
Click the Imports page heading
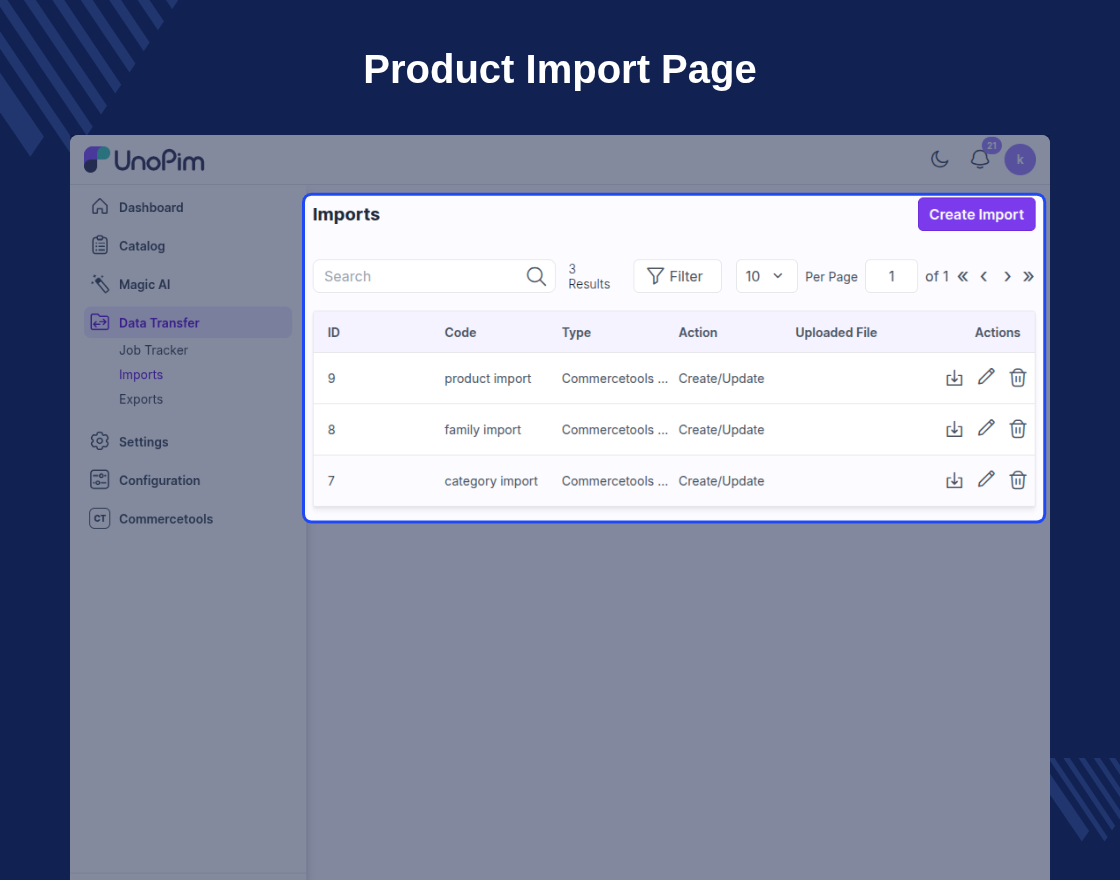pyautogui.click(x=346, y=214)
